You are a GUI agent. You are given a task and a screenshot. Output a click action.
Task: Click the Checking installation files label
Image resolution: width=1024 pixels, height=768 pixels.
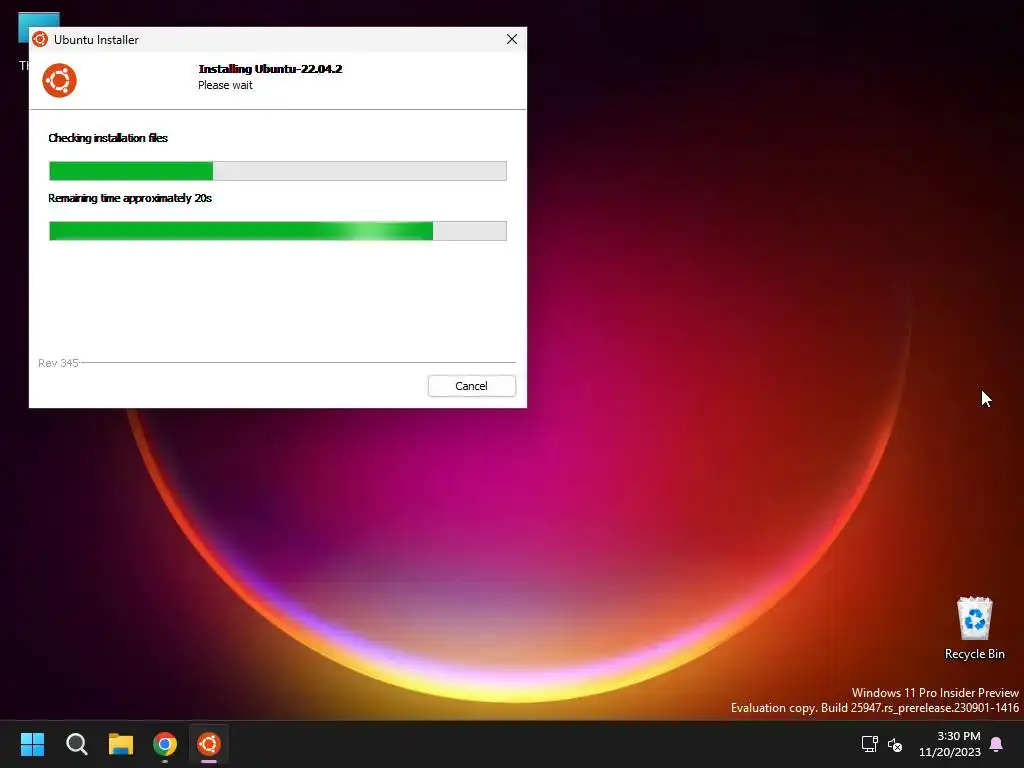click(x=108, y=138)
